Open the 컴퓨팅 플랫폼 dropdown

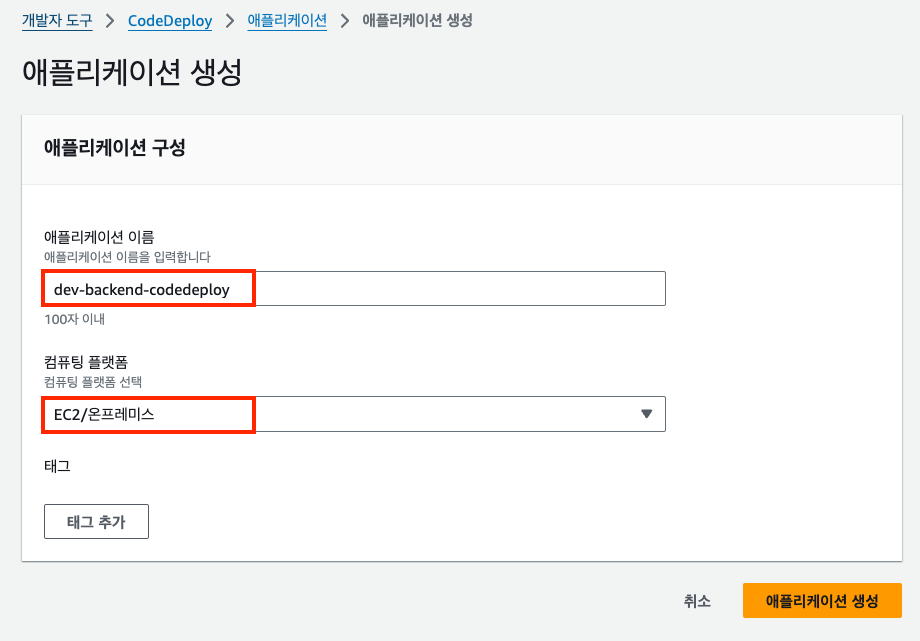[354, 414]
